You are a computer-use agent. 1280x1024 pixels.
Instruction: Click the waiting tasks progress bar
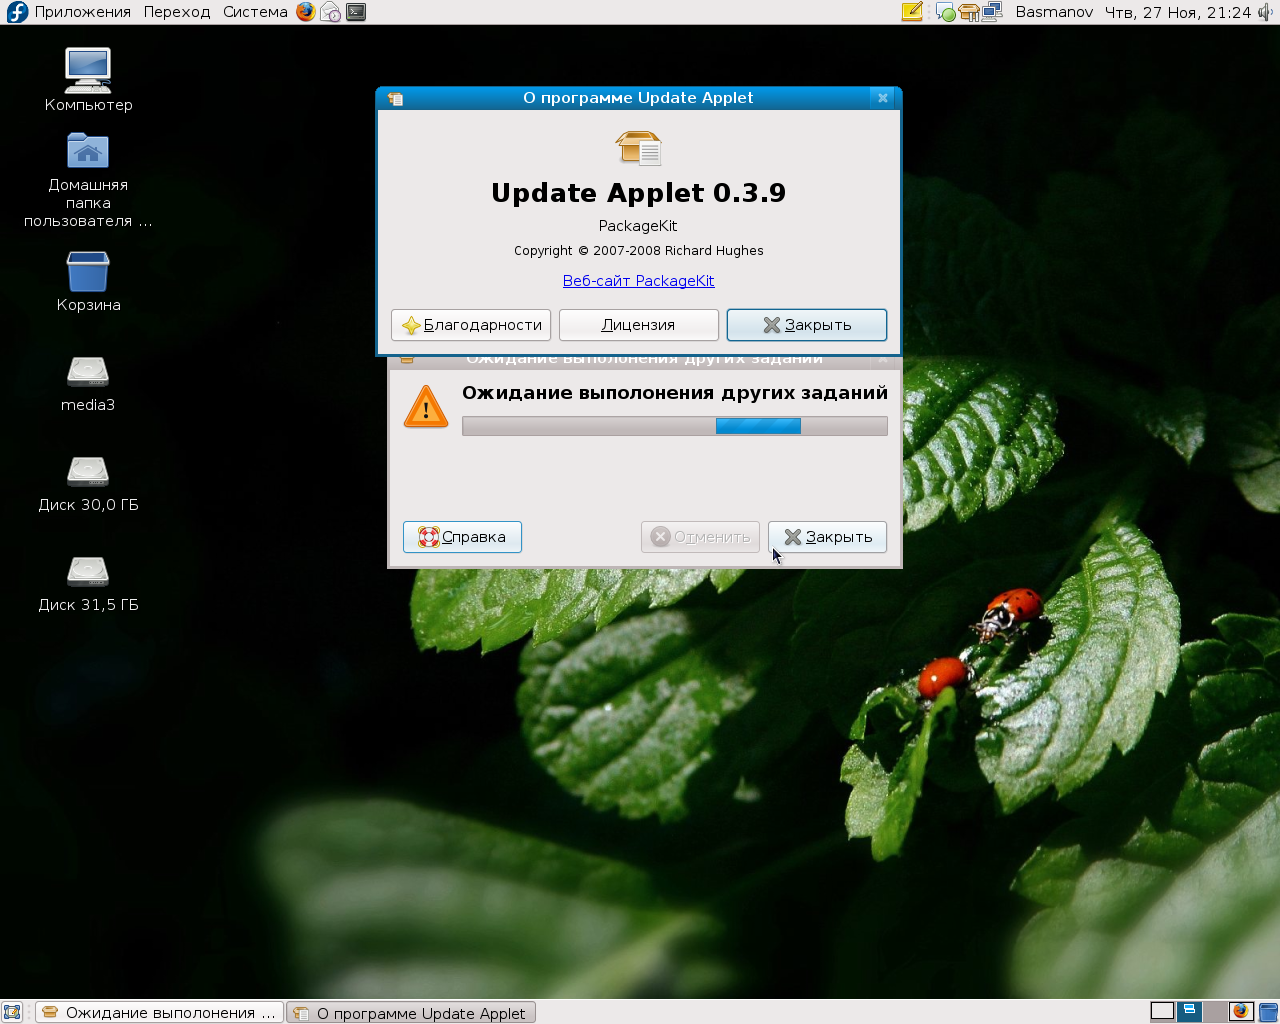tap(674, 426)
